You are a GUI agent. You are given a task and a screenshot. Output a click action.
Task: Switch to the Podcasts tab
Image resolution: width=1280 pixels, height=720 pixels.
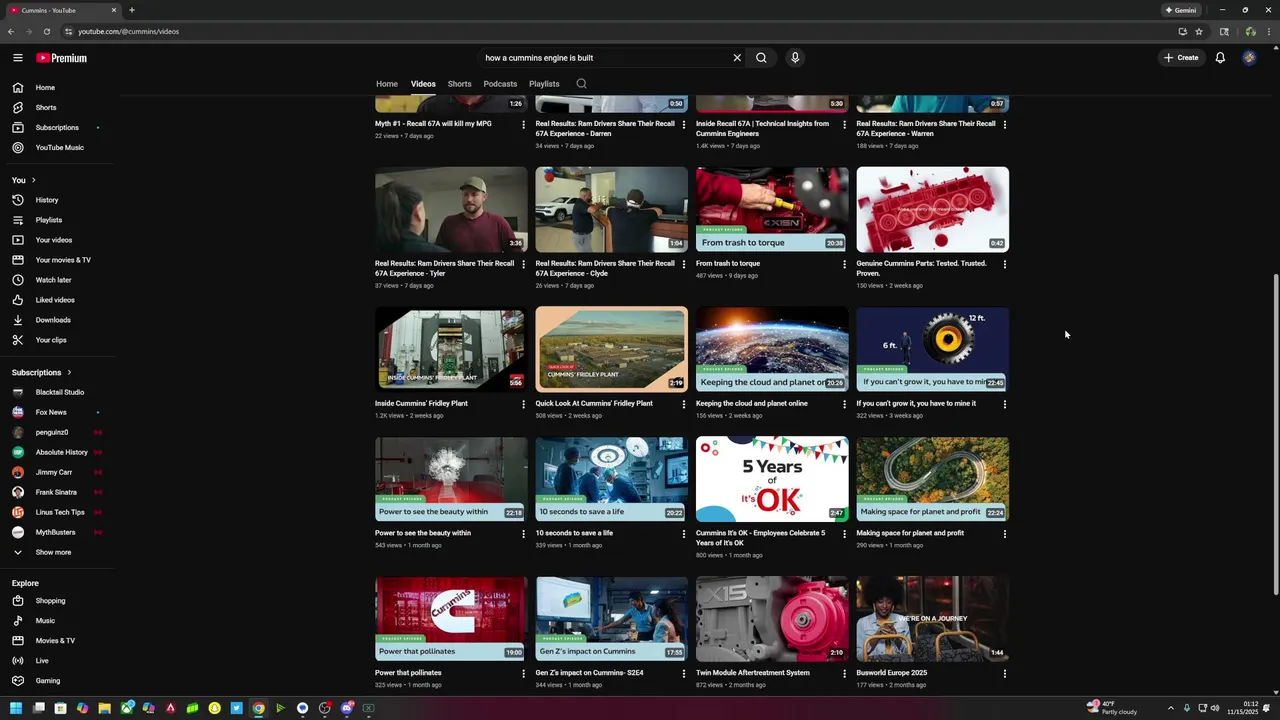coord(500,84)
